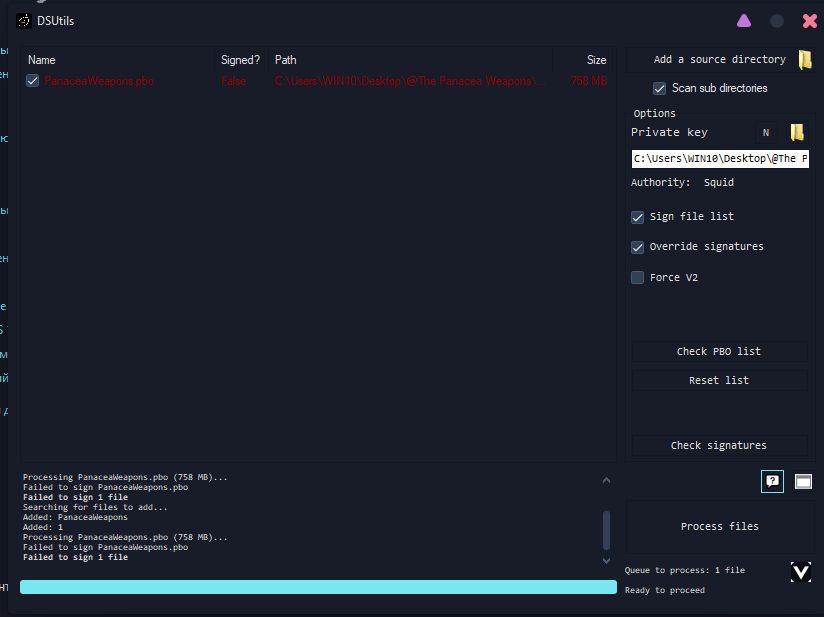824x617 pixels.
Task: Click the window icon next to help
Action: 803,481
